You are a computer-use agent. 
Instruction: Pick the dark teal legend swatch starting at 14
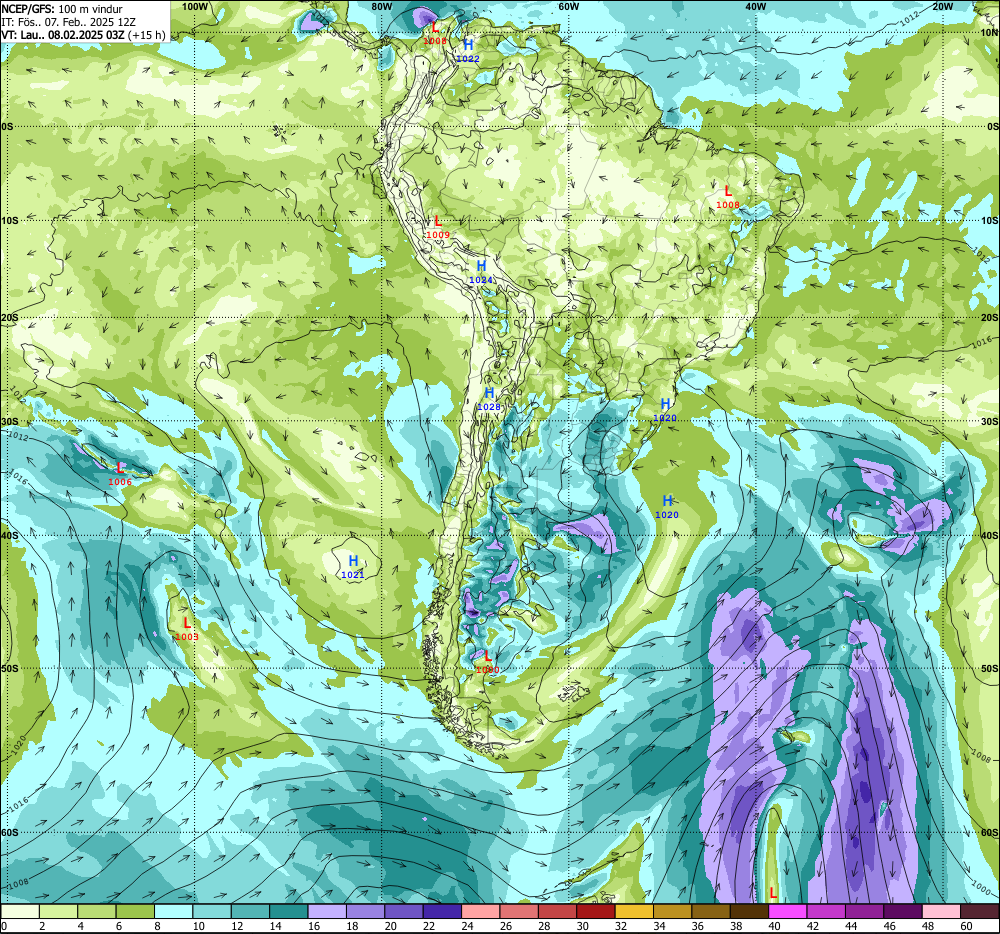(x=289, y=912)
